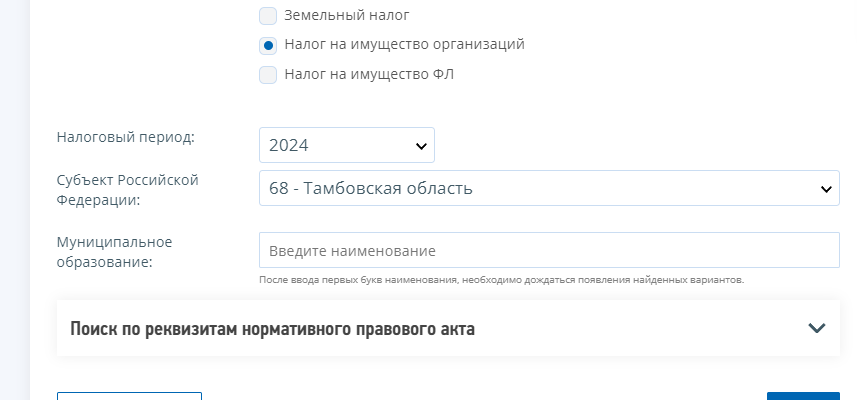
Task: Click the Муниципальное образование field label
Action: coord(115,251)
